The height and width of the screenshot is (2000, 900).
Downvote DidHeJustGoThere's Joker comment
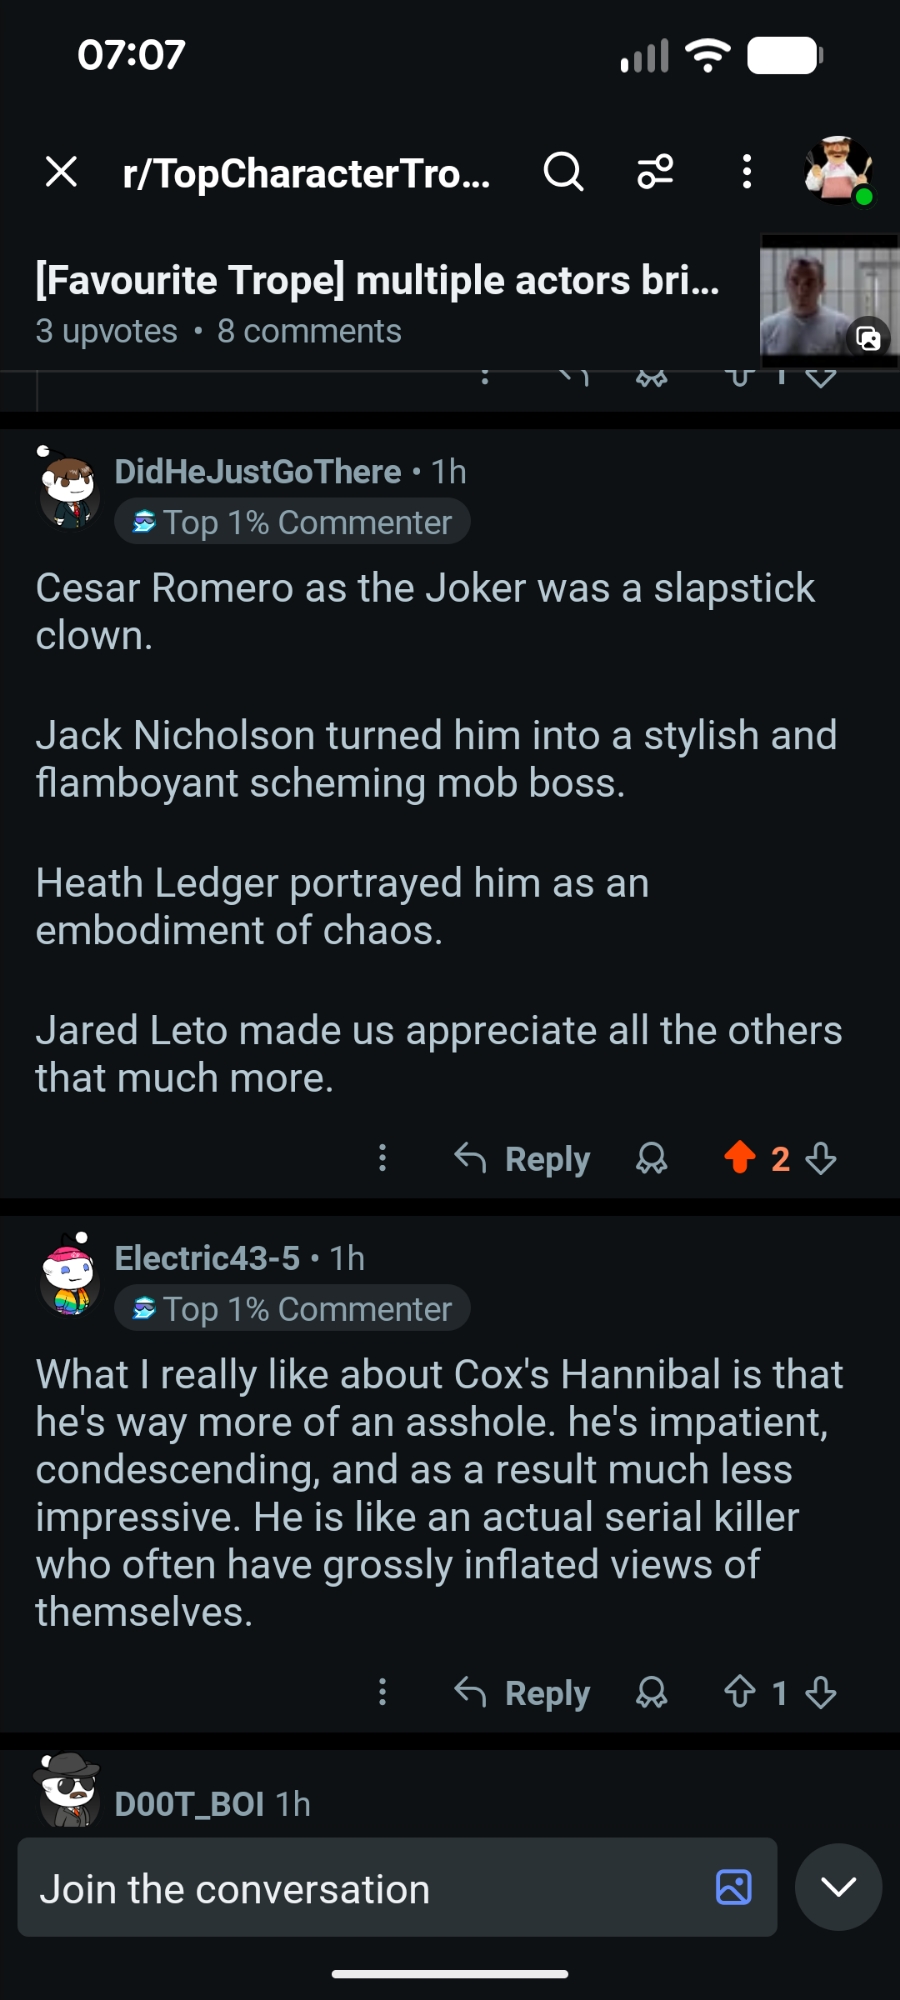pos(821,1158)
